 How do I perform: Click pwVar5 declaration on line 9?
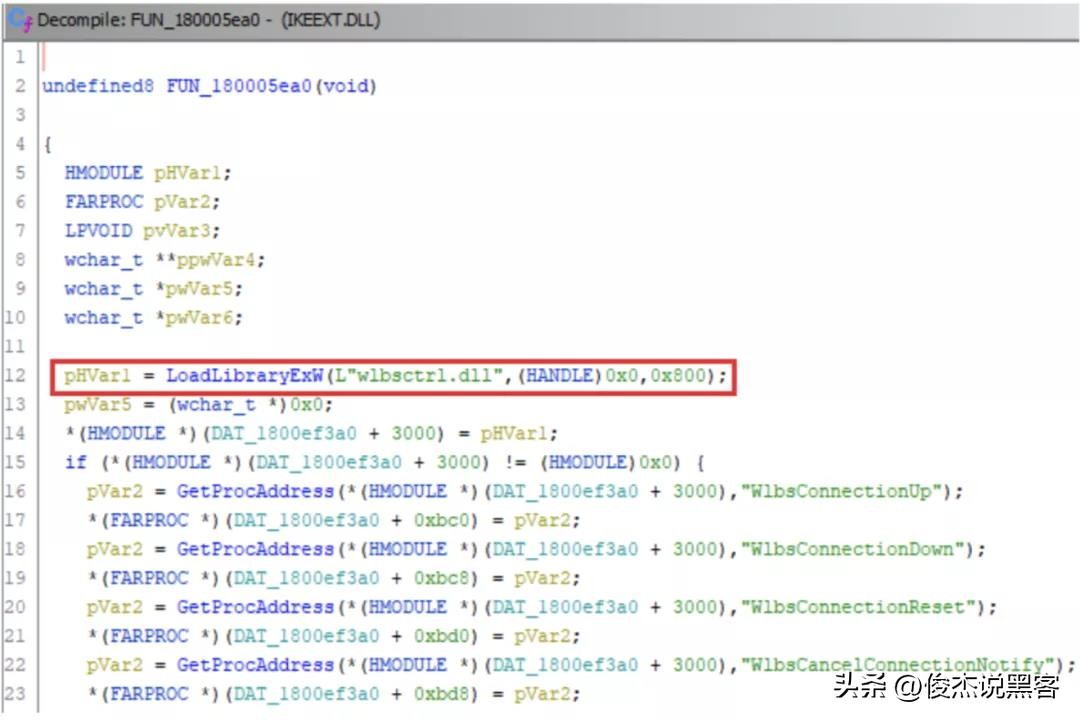[x=199, y=289]
